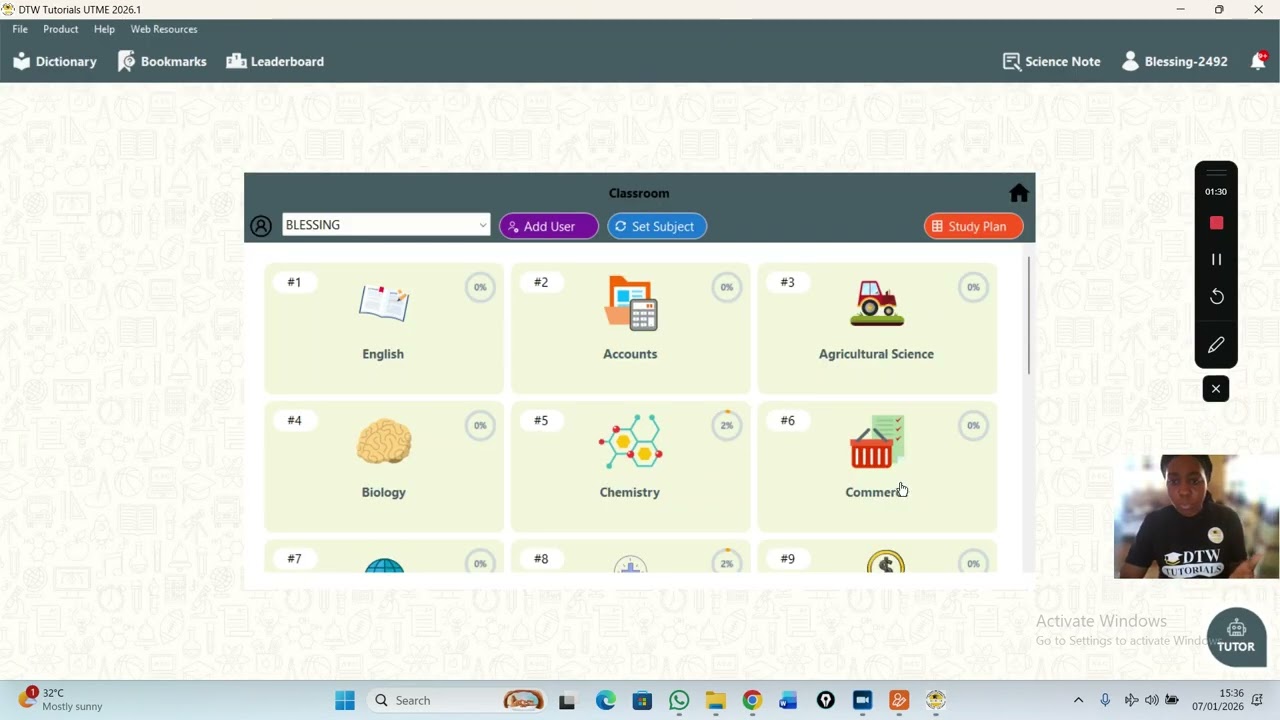Open Word from the taskbar
Screen dimensions: 1280x720
coord(788,700)
